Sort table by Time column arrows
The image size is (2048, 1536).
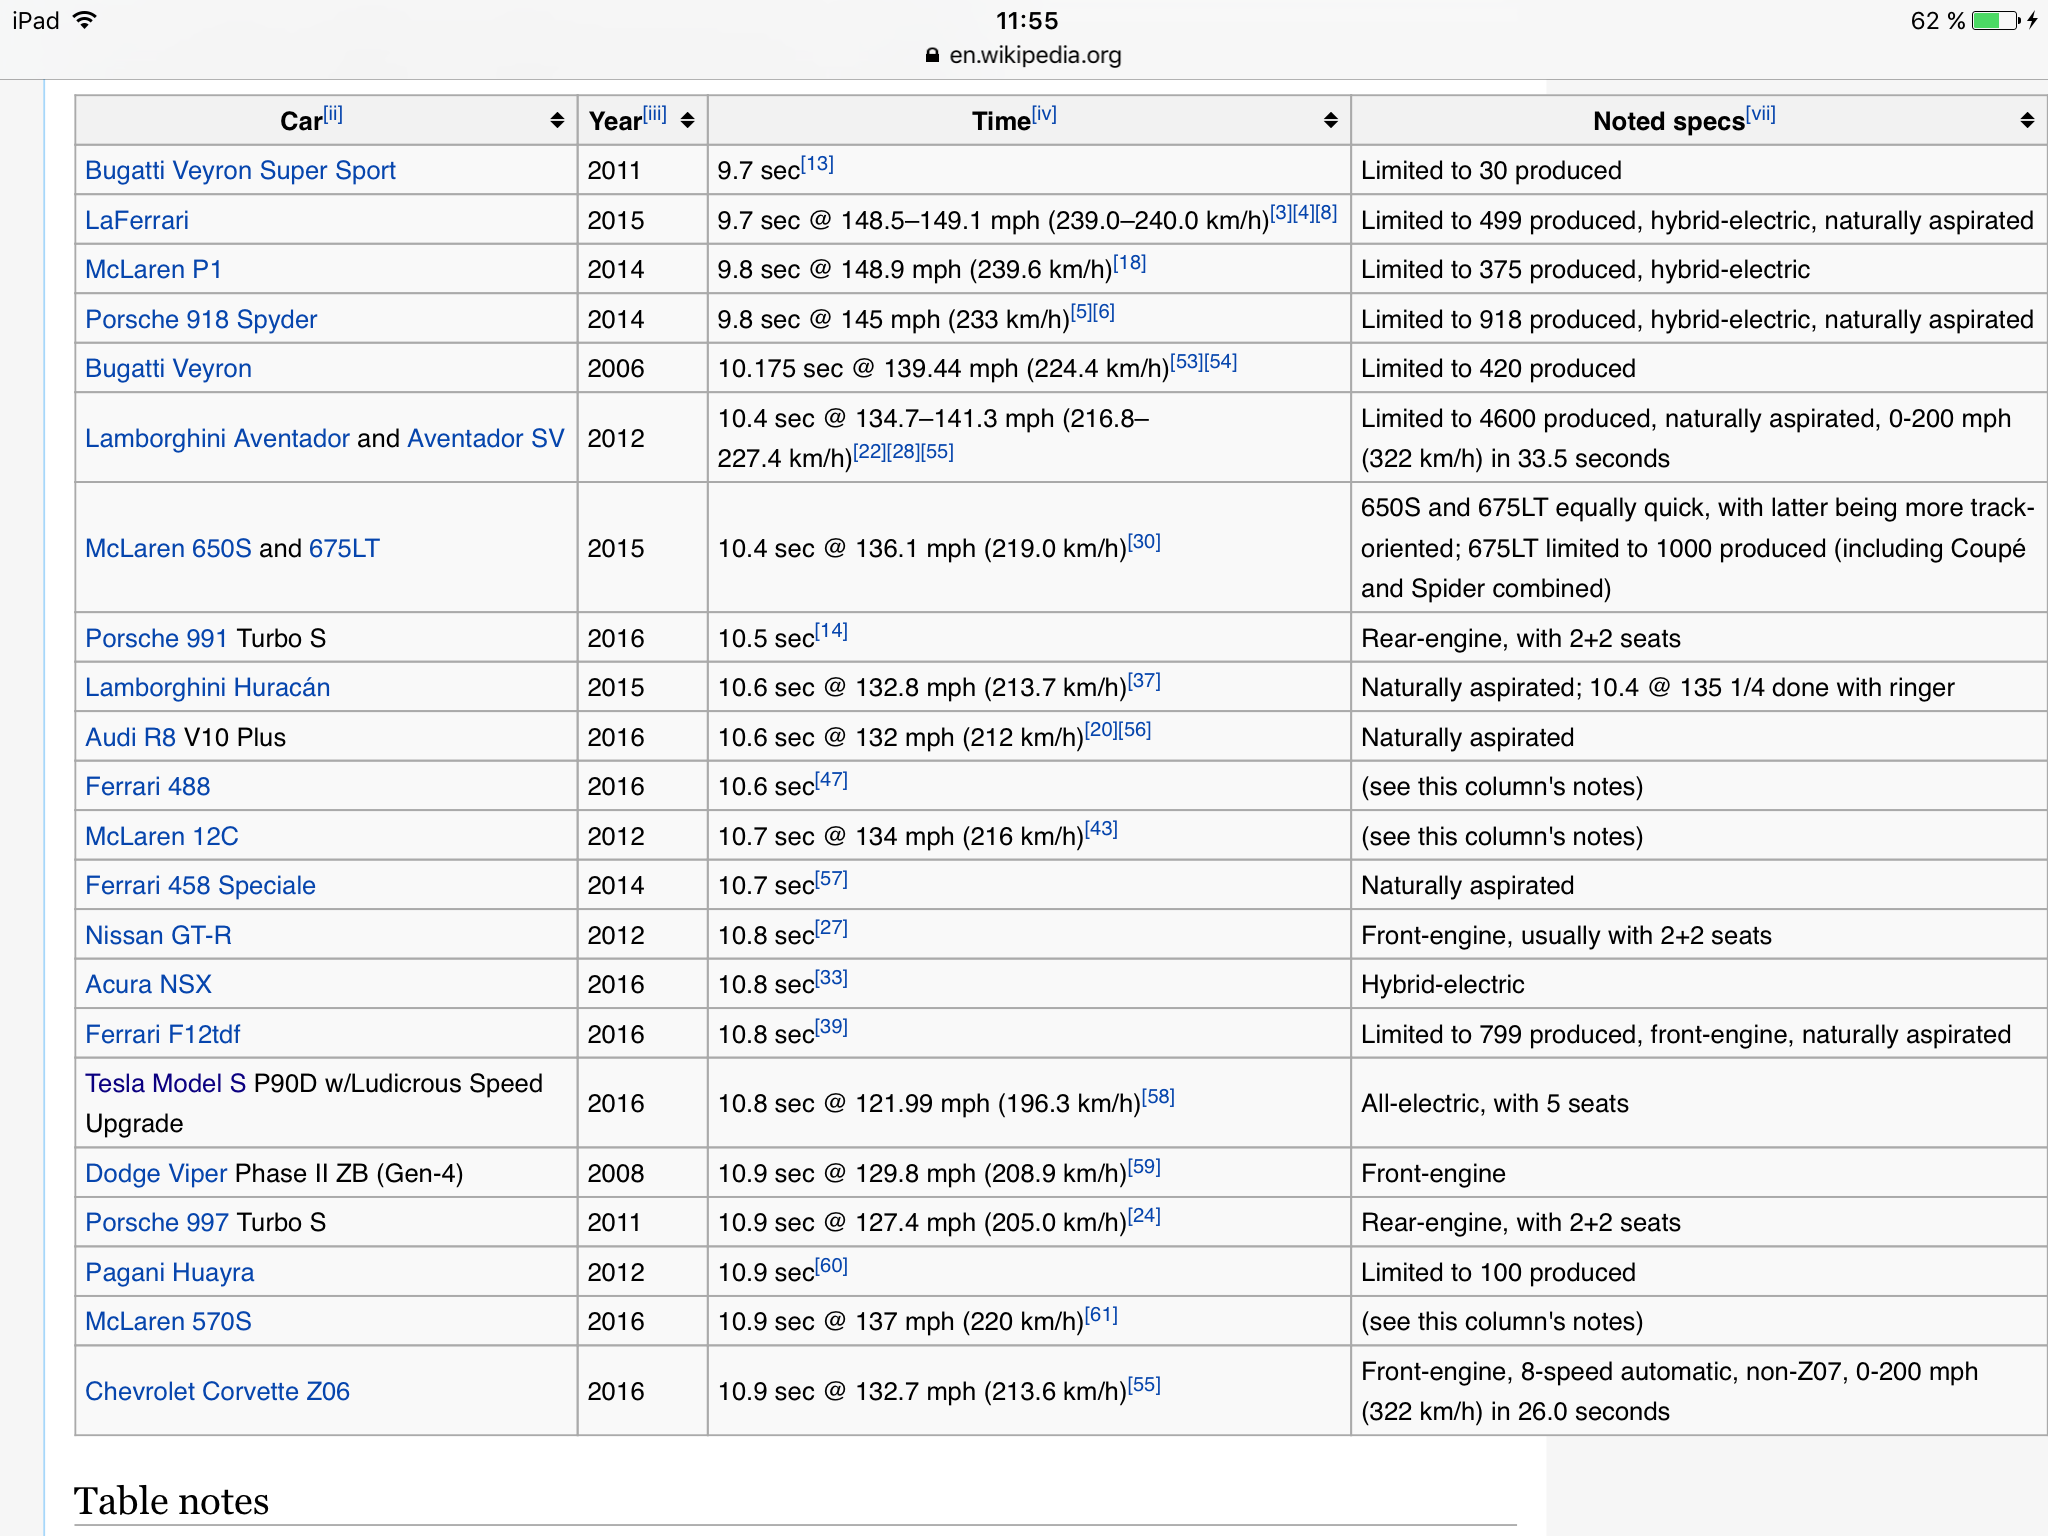(x=1330, y=121)
